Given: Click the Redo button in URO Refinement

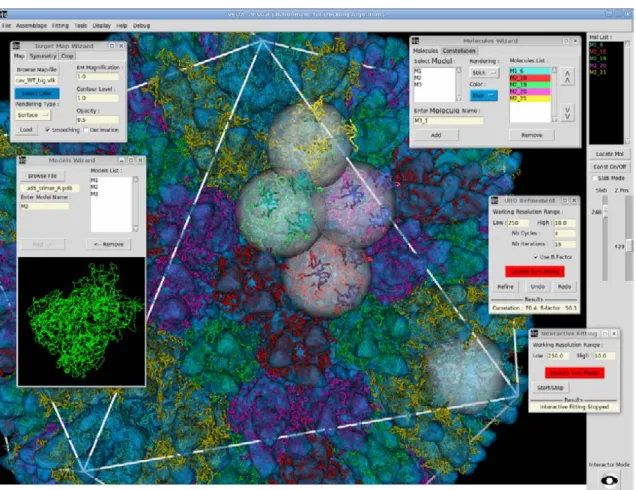Looking at the screenshot, I should (564, 286).
